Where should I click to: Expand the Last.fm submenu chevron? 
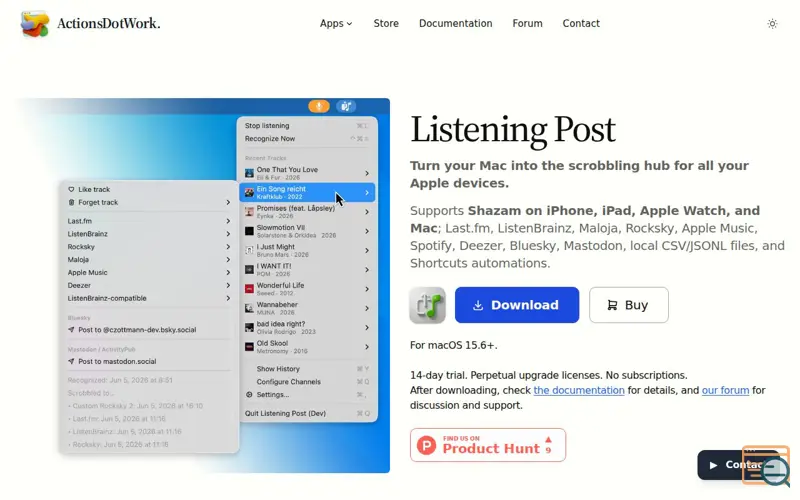point(228,221)
